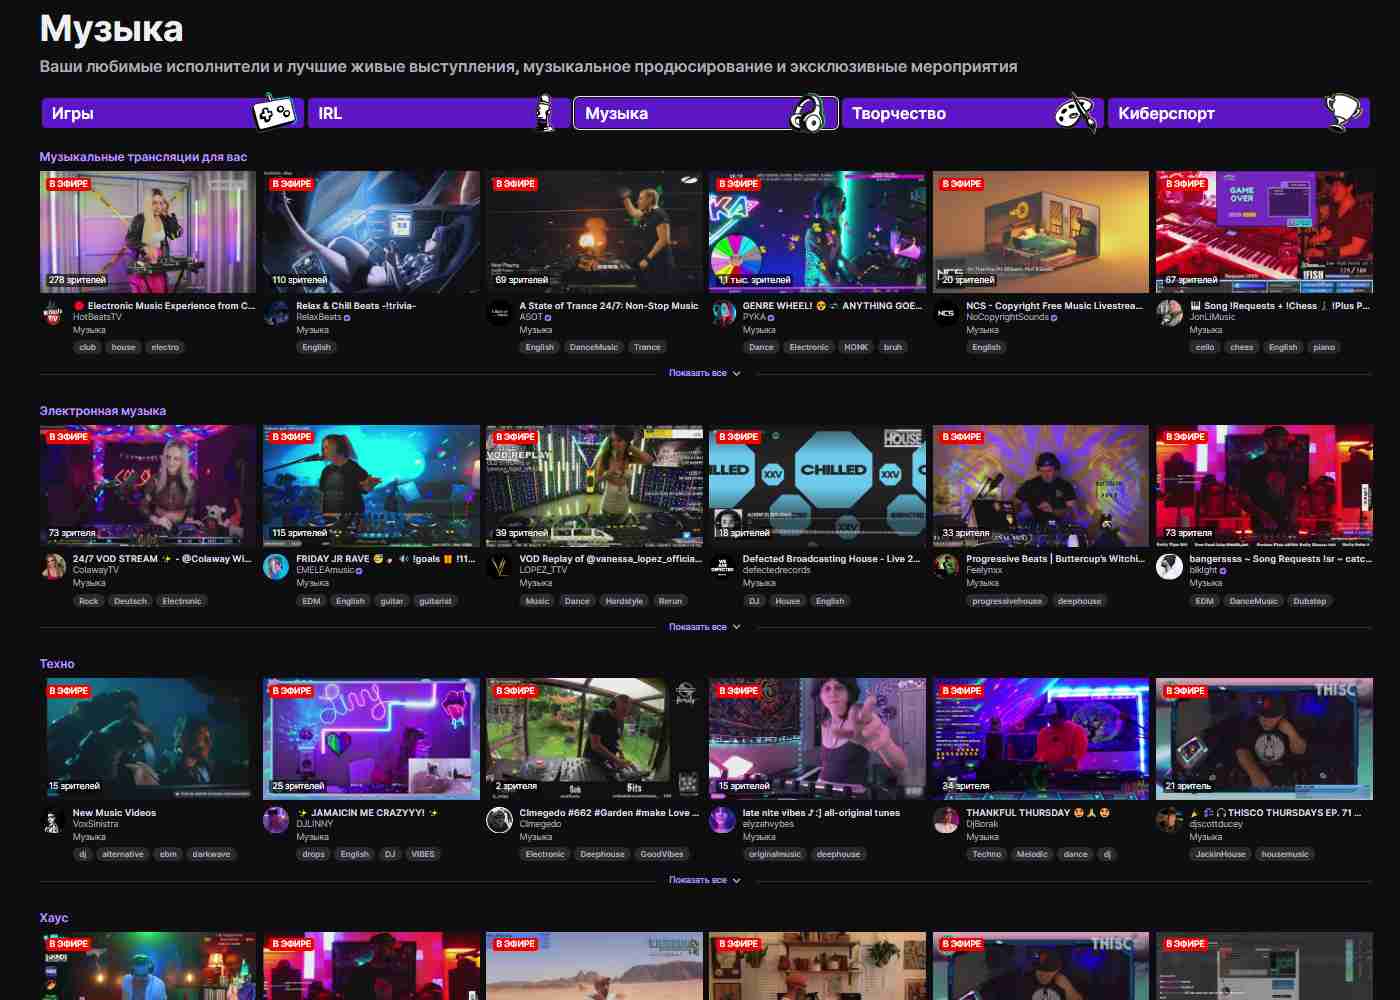Switch to the Игры category tab
The image size is (1400, 1000).
(171, 113)
